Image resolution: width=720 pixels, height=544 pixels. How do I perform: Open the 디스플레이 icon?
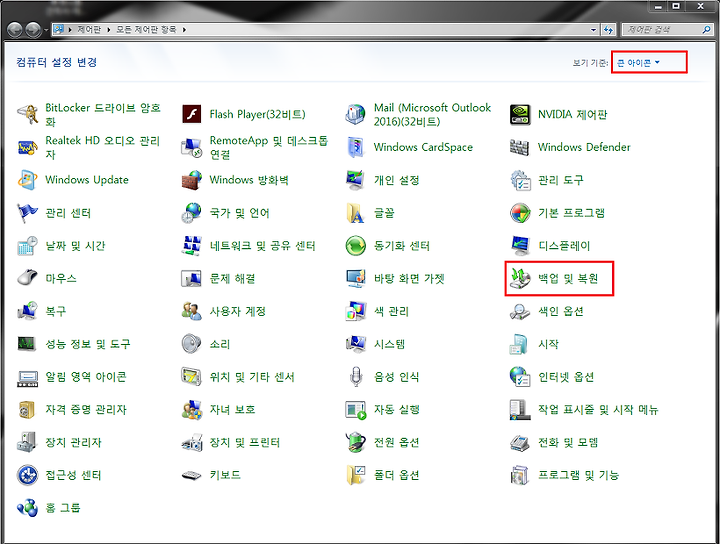[x=520, y=246]
